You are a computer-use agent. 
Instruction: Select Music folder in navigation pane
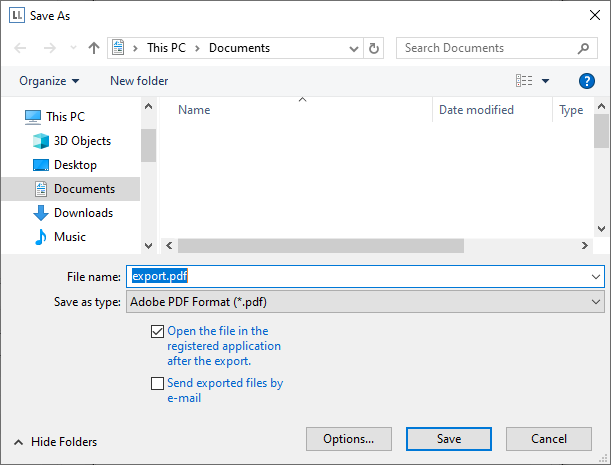coord(69,237)
